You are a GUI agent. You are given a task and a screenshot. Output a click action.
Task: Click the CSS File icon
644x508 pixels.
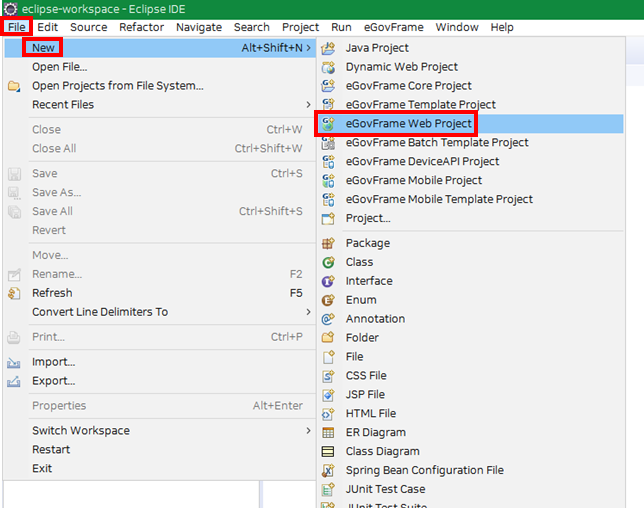click(328, 375)
